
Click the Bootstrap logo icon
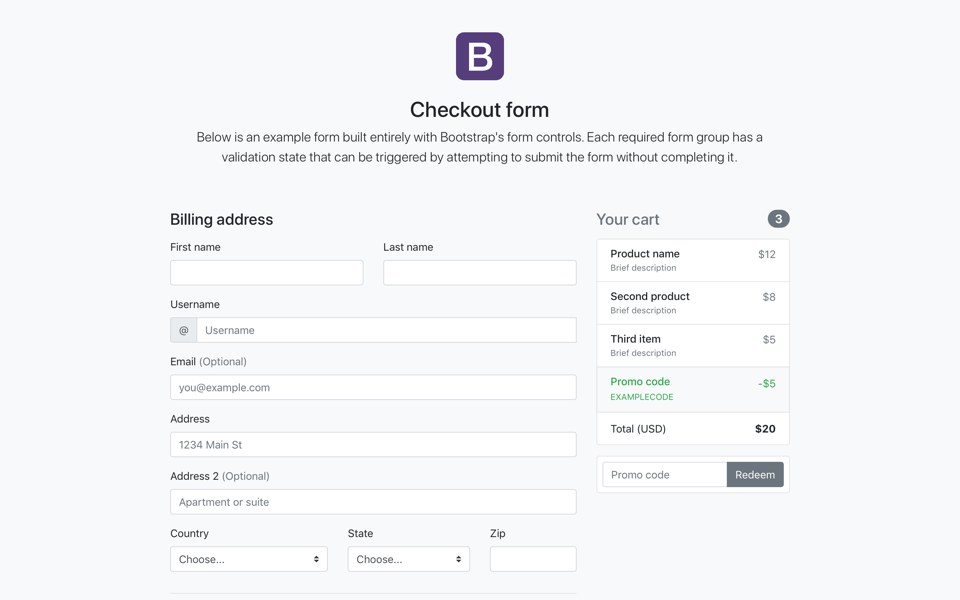[x=479, y=56]
